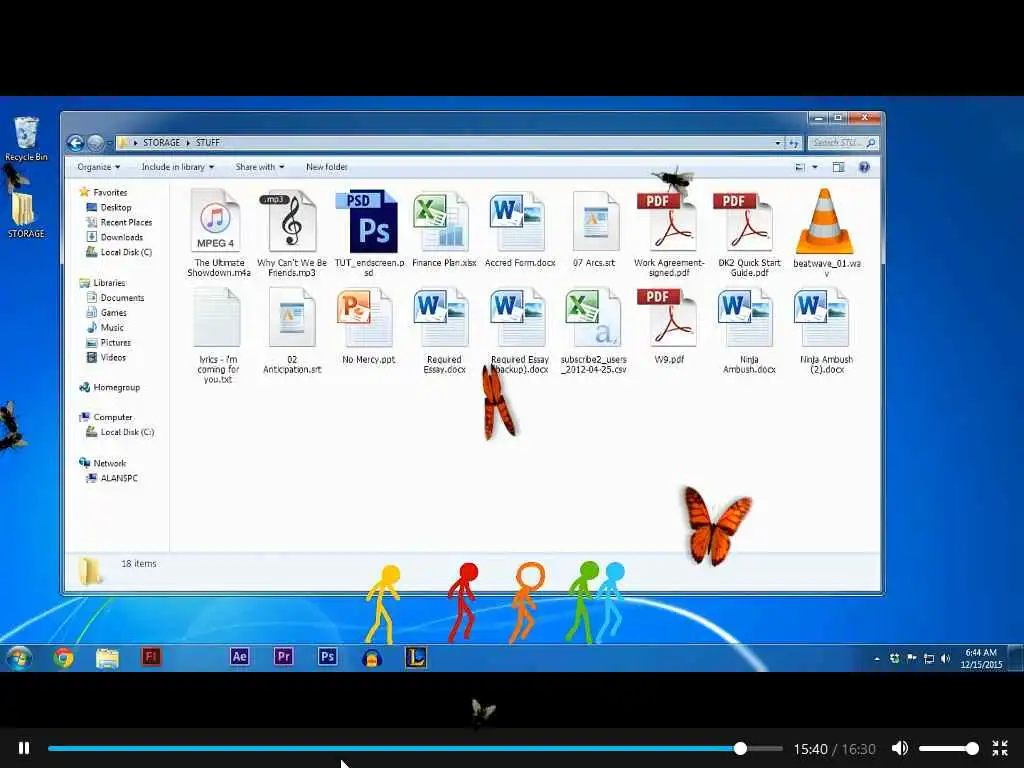
Task: Open Adobe Flash from the taskbar
Action: pos(151,656)
